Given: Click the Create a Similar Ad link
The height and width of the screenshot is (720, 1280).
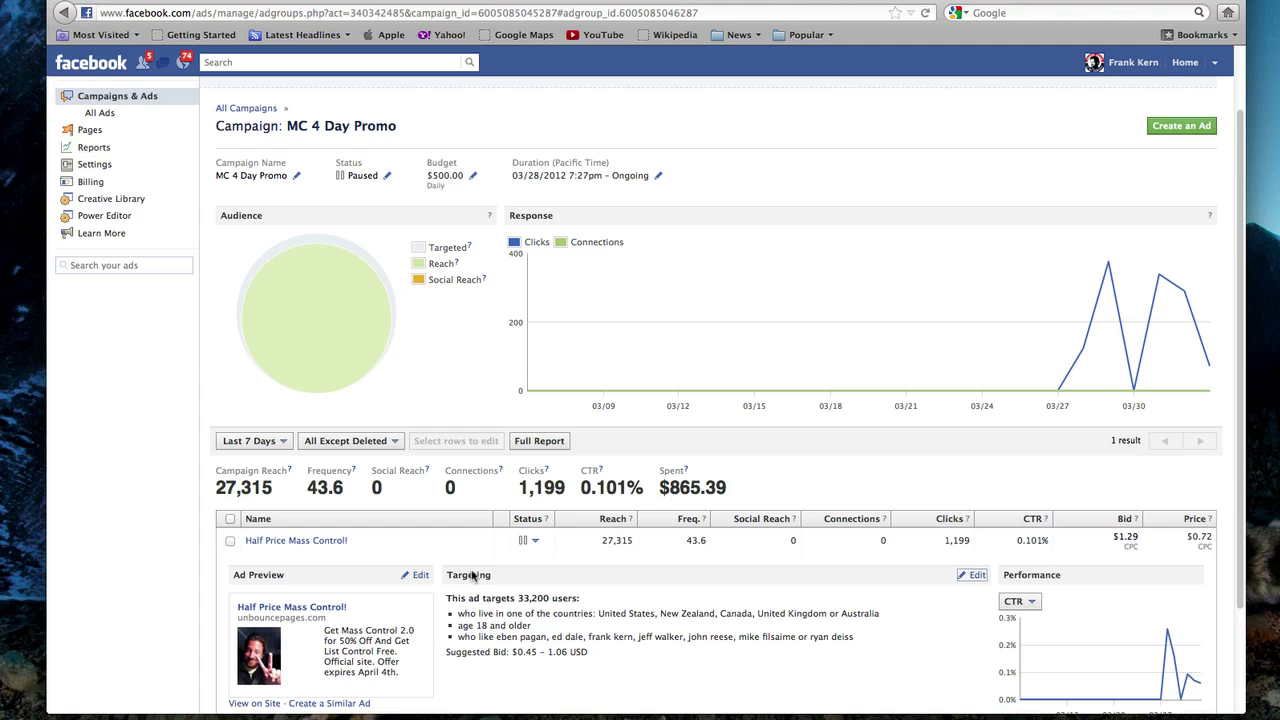Looking at the screenshot, I should tap(329, 703).
